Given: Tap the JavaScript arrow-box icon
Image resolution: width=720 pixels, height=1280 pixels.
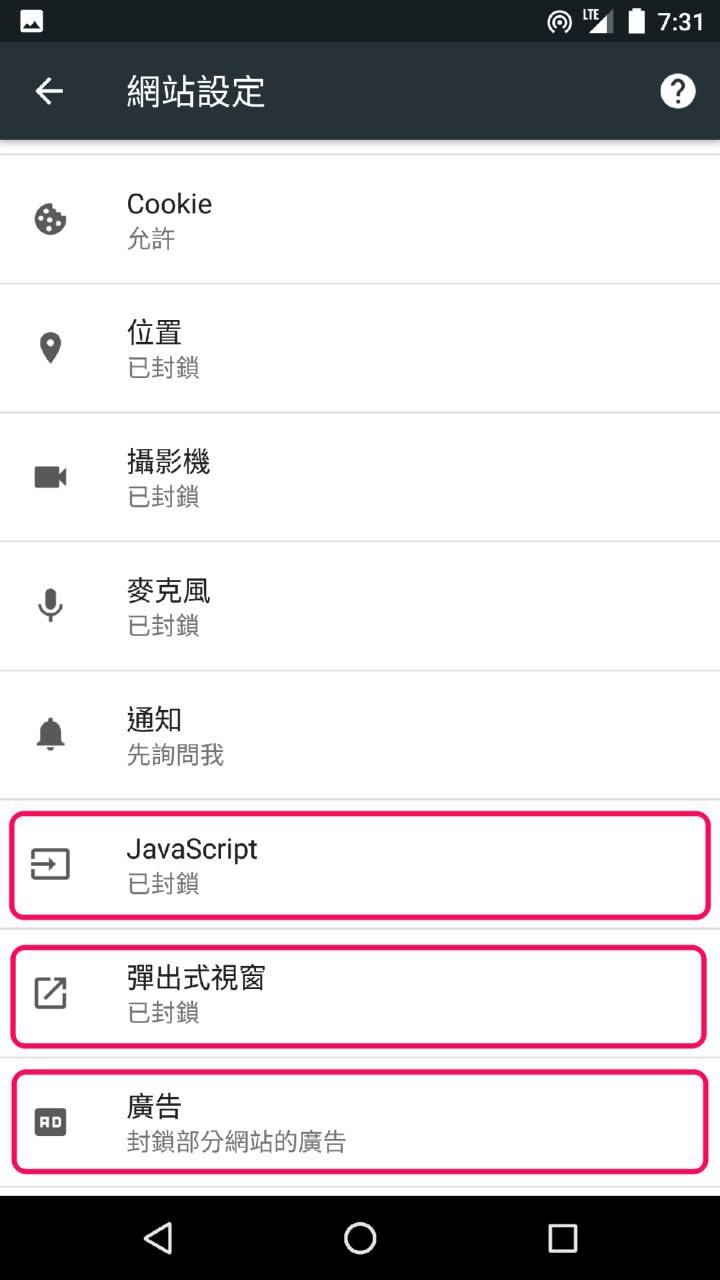Looking at the screenshot, I should (50, 864).
